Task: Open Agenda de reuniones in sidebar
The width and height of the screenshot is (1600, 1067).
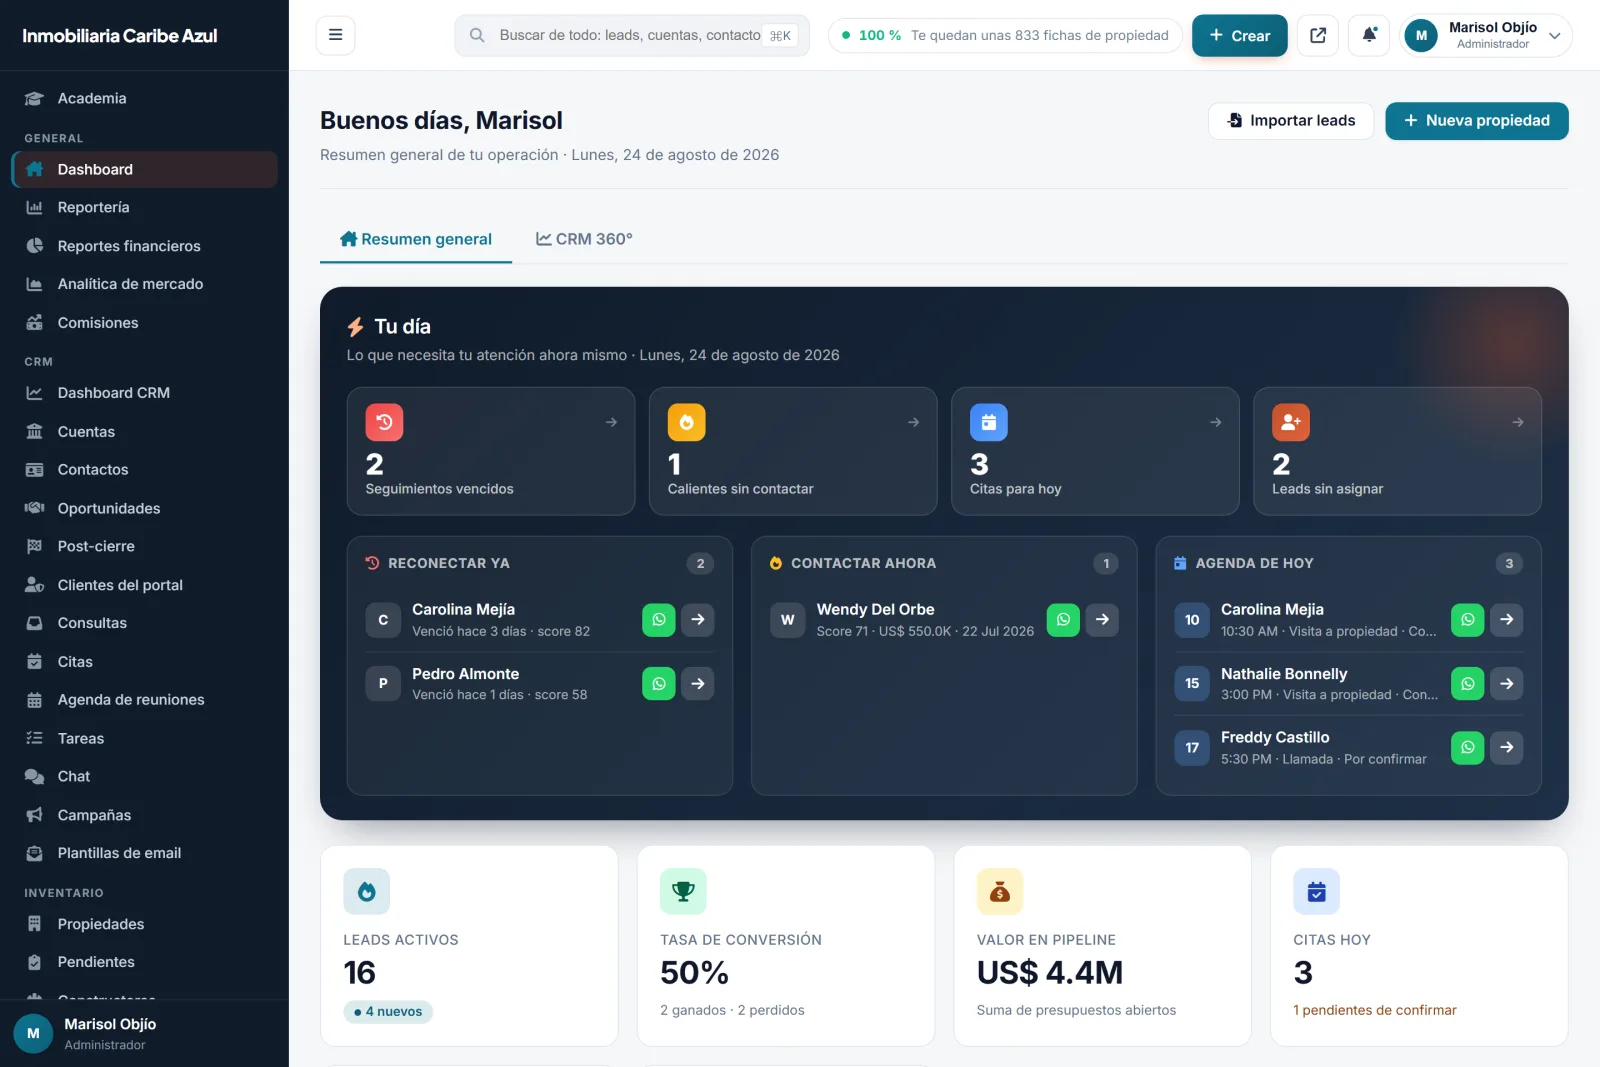Action: point(145,700)
